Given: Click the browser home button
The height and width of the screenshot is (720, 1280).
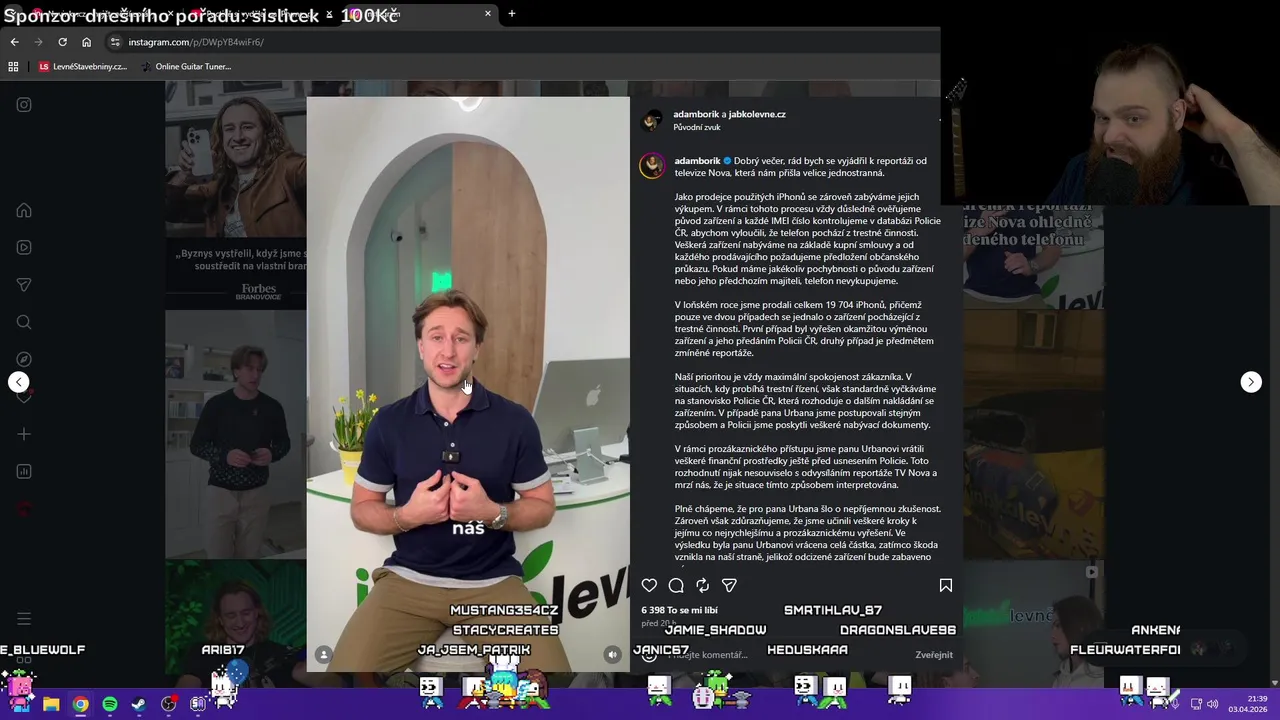Looking at the screenshot, I should point(86,42).
